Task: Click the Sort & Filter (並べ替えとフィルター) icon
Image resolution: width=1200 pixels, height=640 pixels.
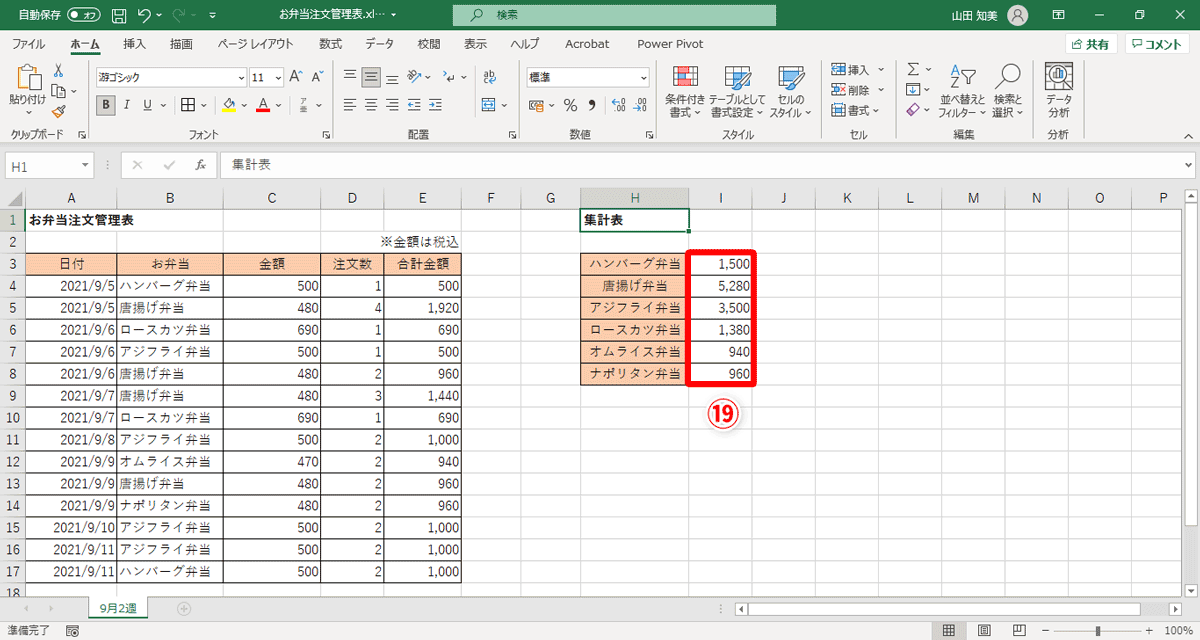Action: 962,90
